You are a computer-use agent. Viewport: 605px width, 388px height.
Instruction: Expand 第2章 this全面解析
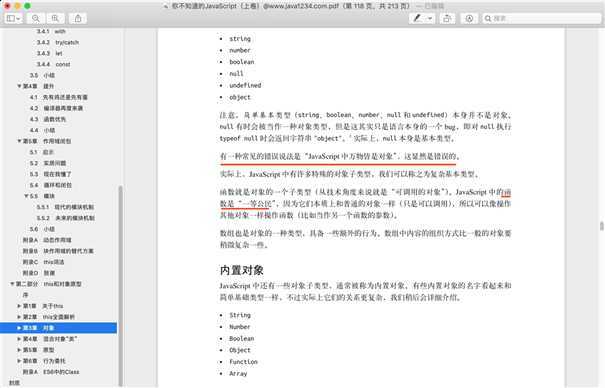(19, 317)
